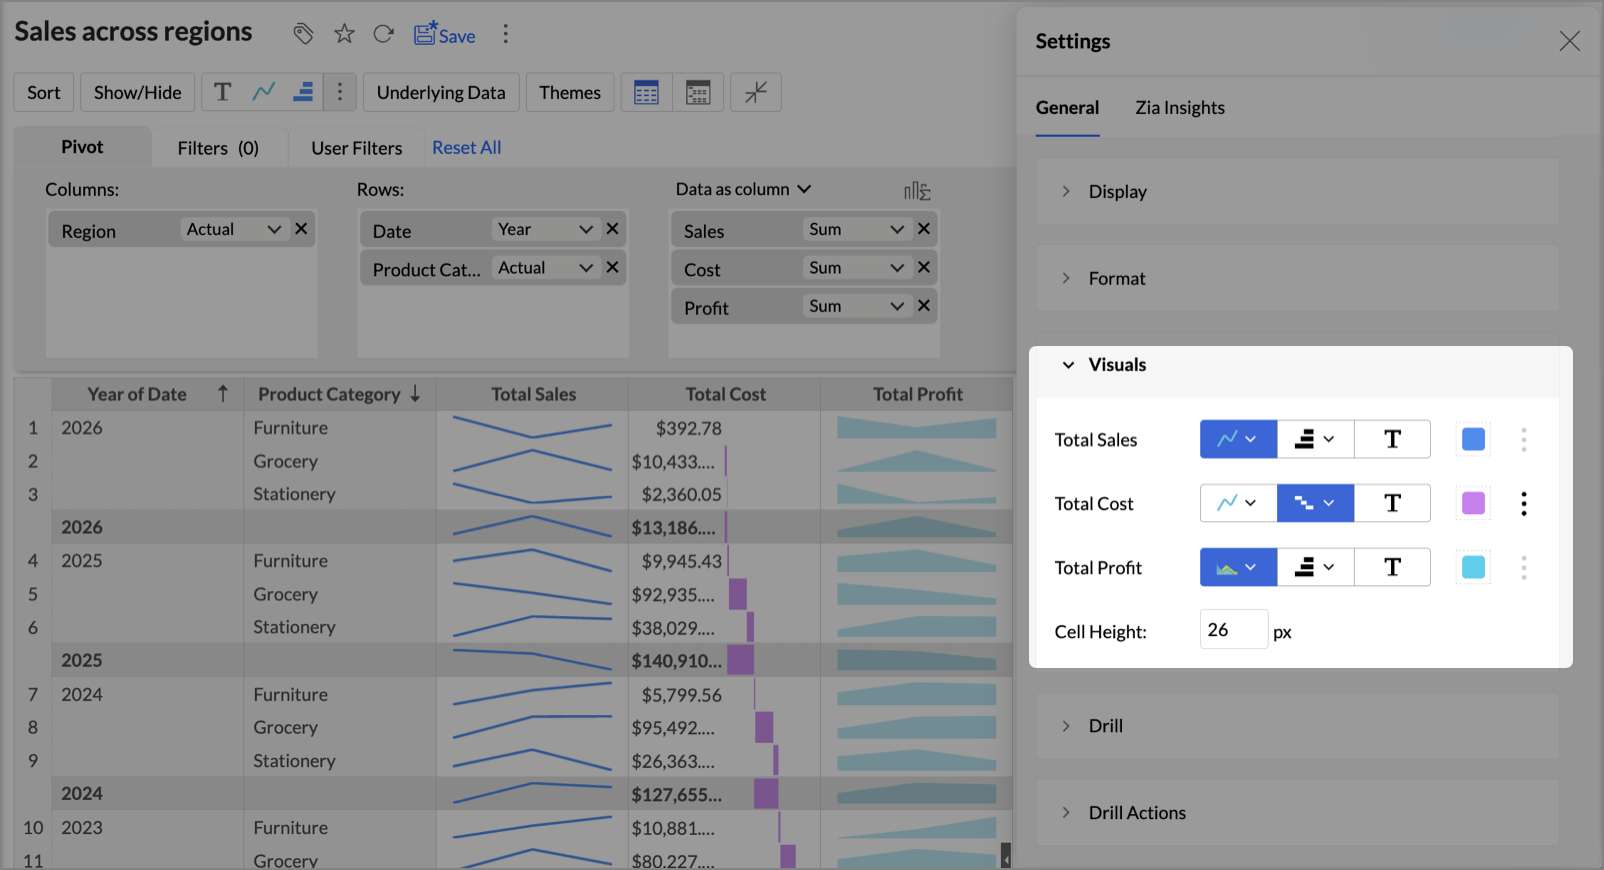
Task: Click the Underlying Data button
Action: click(x=441, y=92)
